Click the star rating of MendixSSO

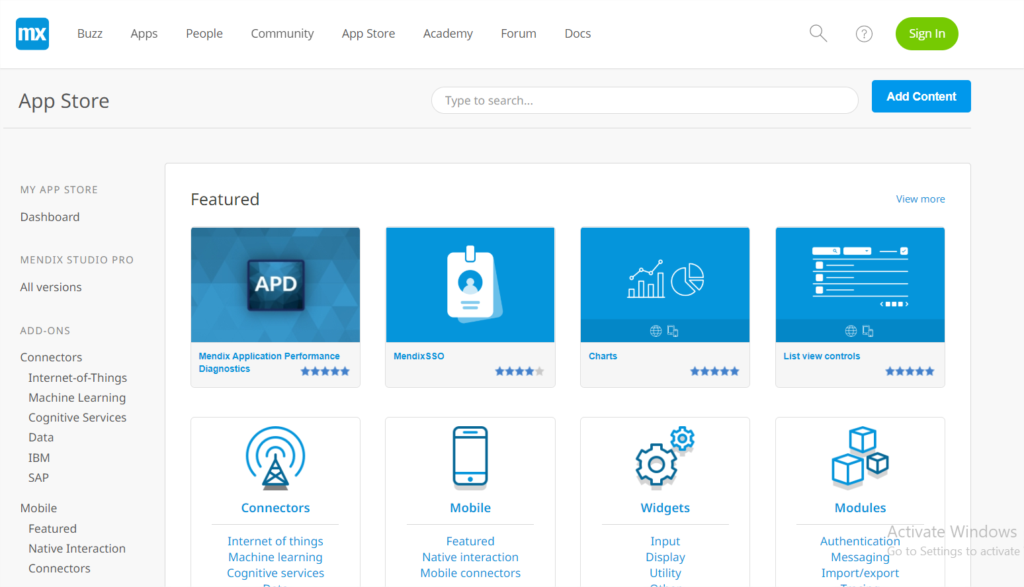pyautogui.click(x=519, y=372)
